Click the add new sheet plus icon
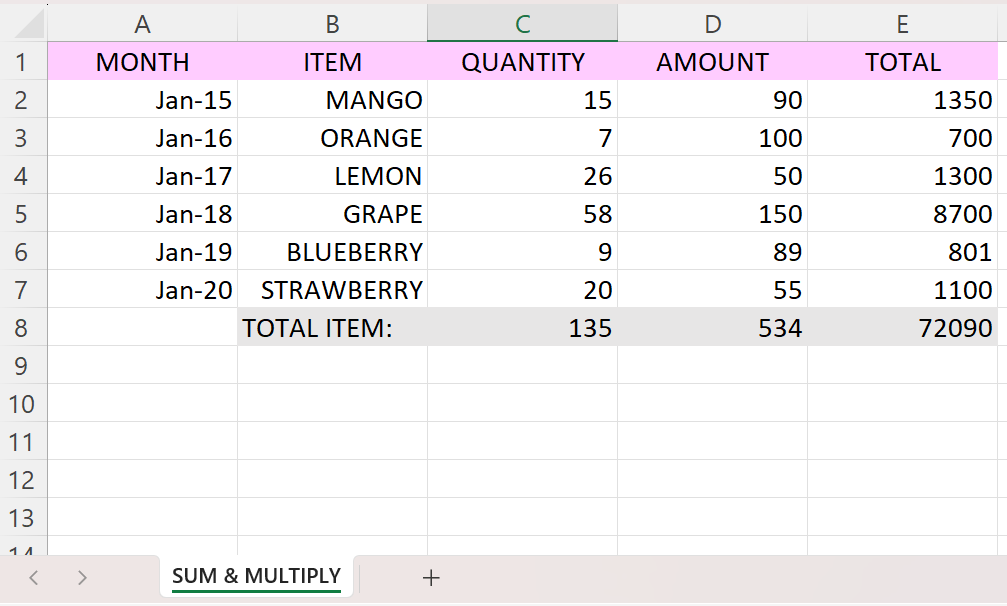Image resolution: width=1007 pixels, height=606 pixels. pyautogui.click(x=431, y=577)
